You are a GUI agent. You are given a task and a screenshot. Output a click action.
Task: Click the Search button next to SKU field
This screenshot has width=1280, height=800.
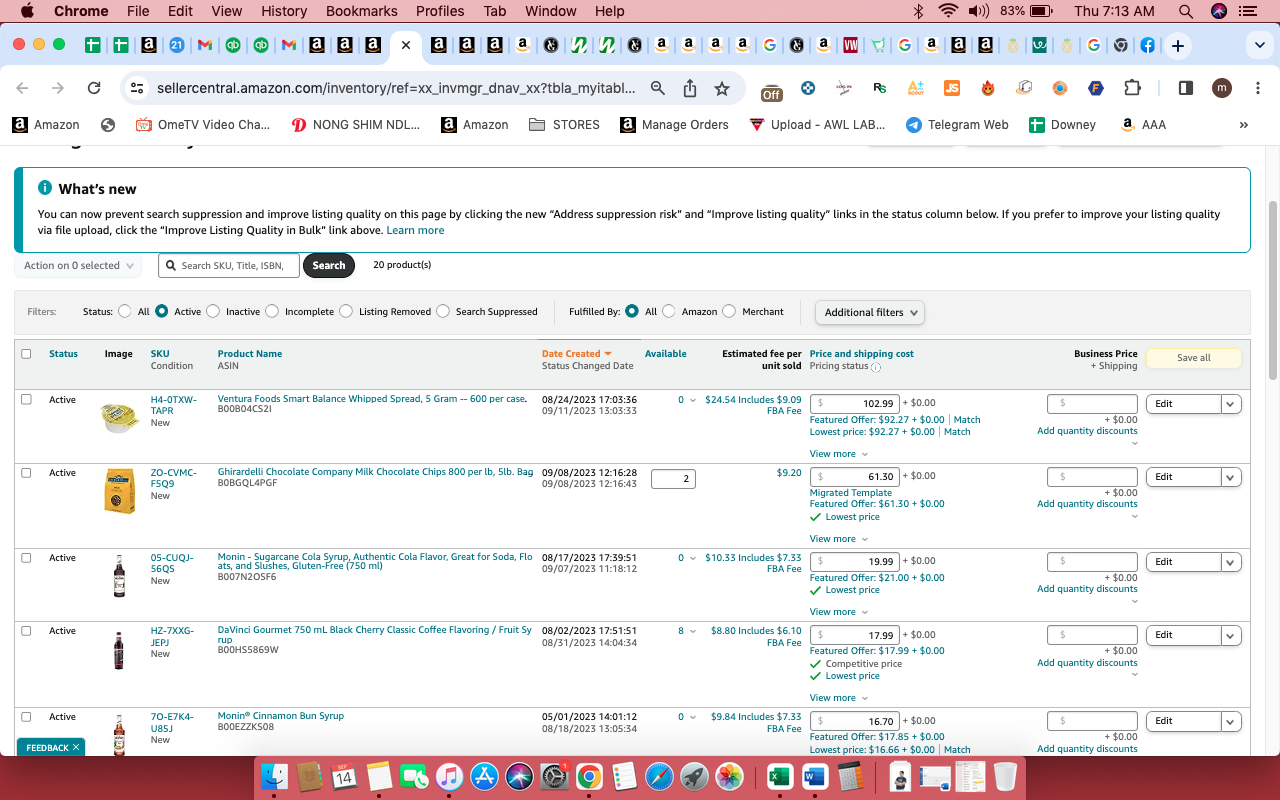[329, 265]
